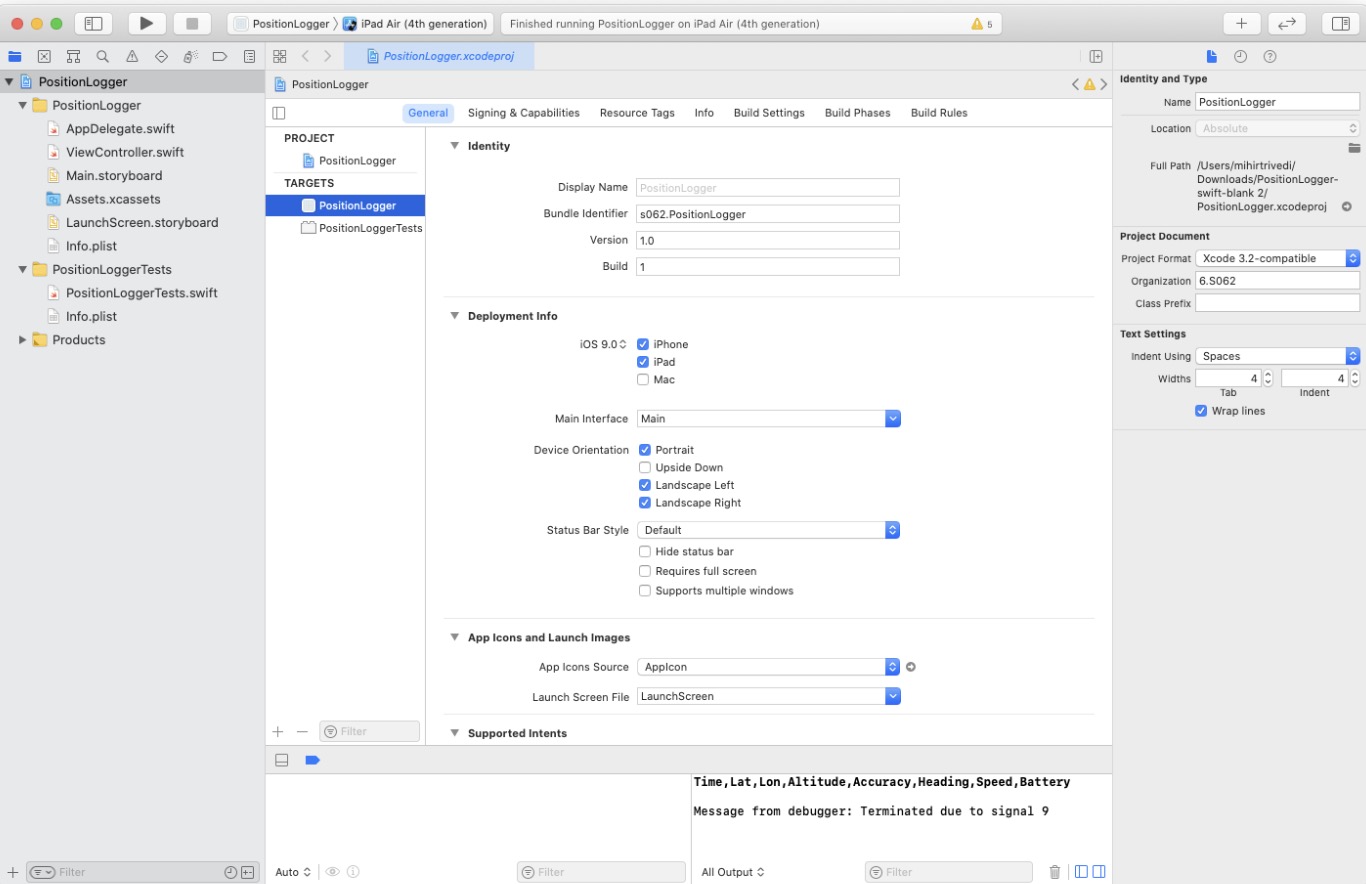Screen dimensions: 1366x884
Task: Click the Stop button in toolbar
Action: click(x=192, y=23)
